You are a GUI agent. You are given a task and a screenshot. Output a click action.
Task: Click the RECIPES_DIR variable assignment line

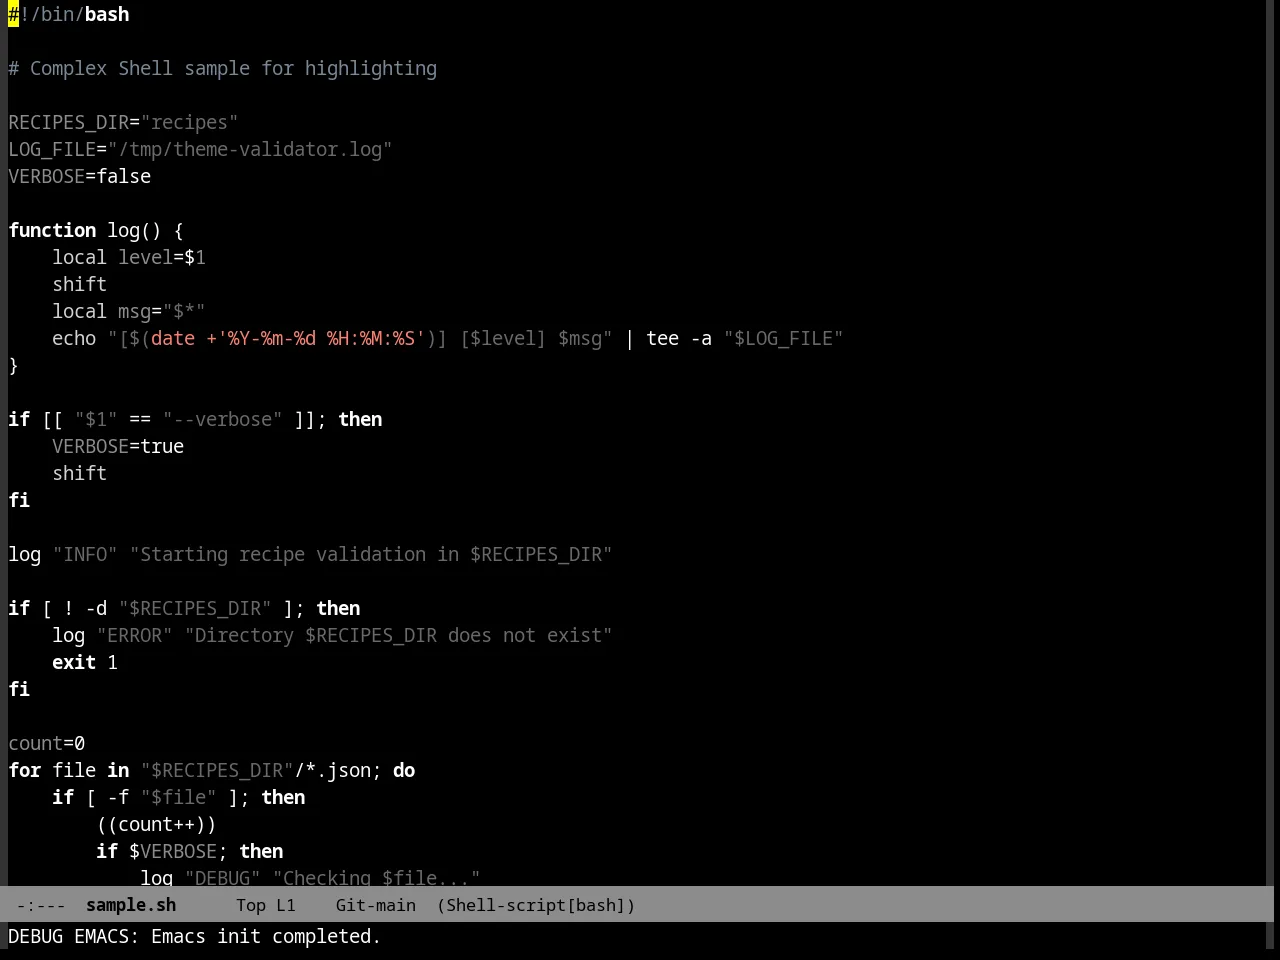pyautogui.click(x=123, y=122)
